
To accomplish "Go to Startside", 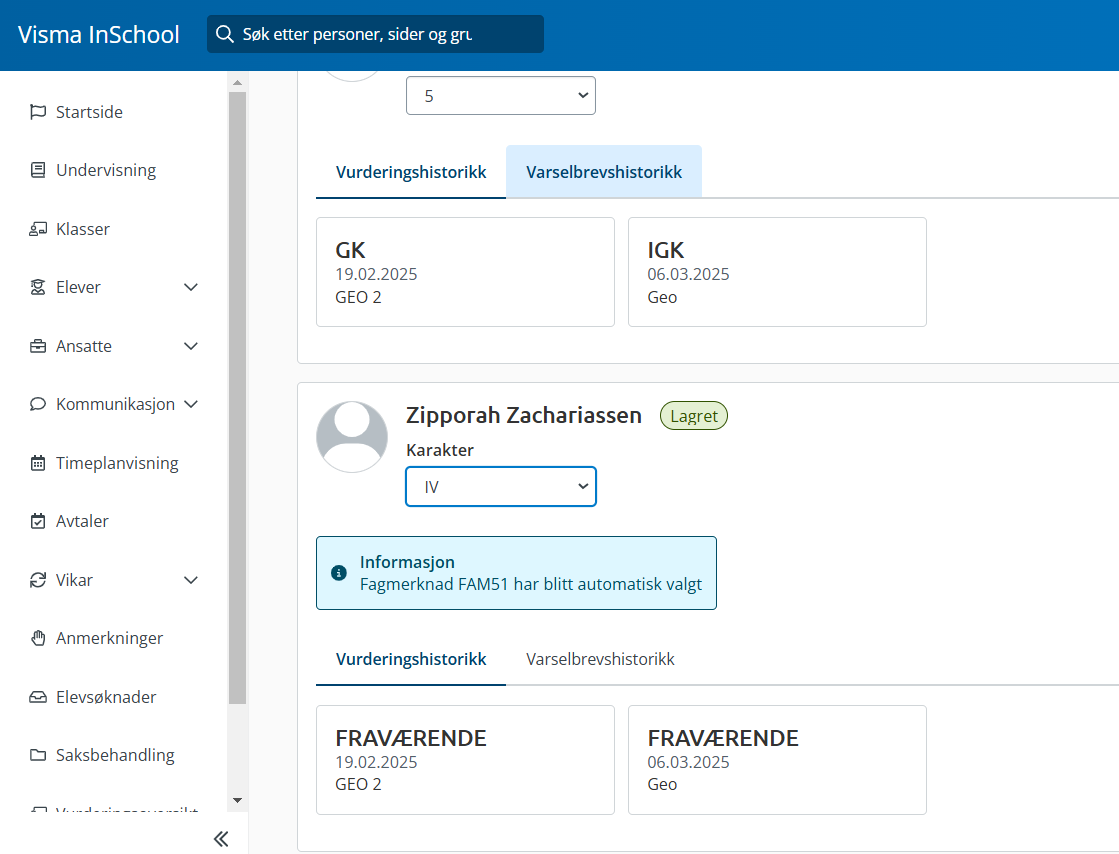I will tap(89, 112).
